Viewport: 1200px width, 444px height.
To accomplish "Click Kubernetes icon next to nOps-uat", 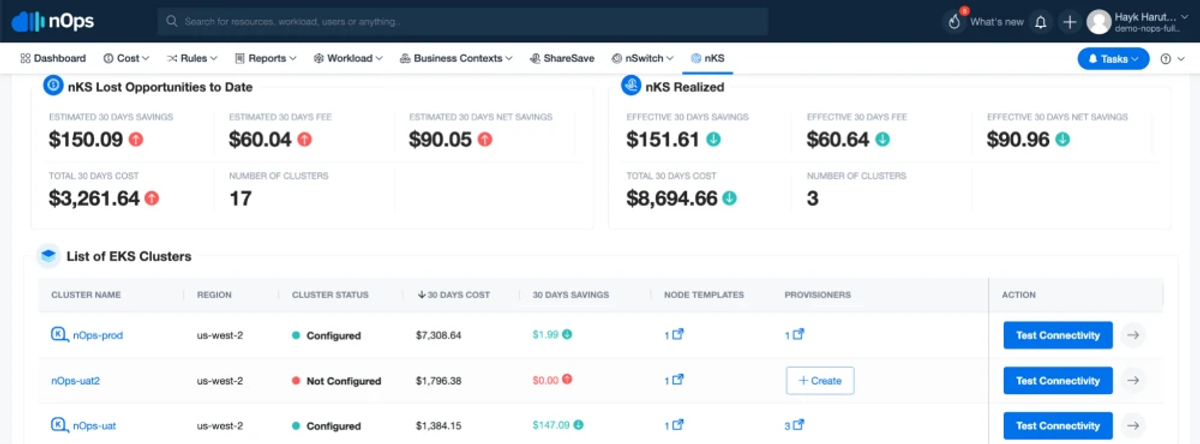I will click(x=59, y=426).
